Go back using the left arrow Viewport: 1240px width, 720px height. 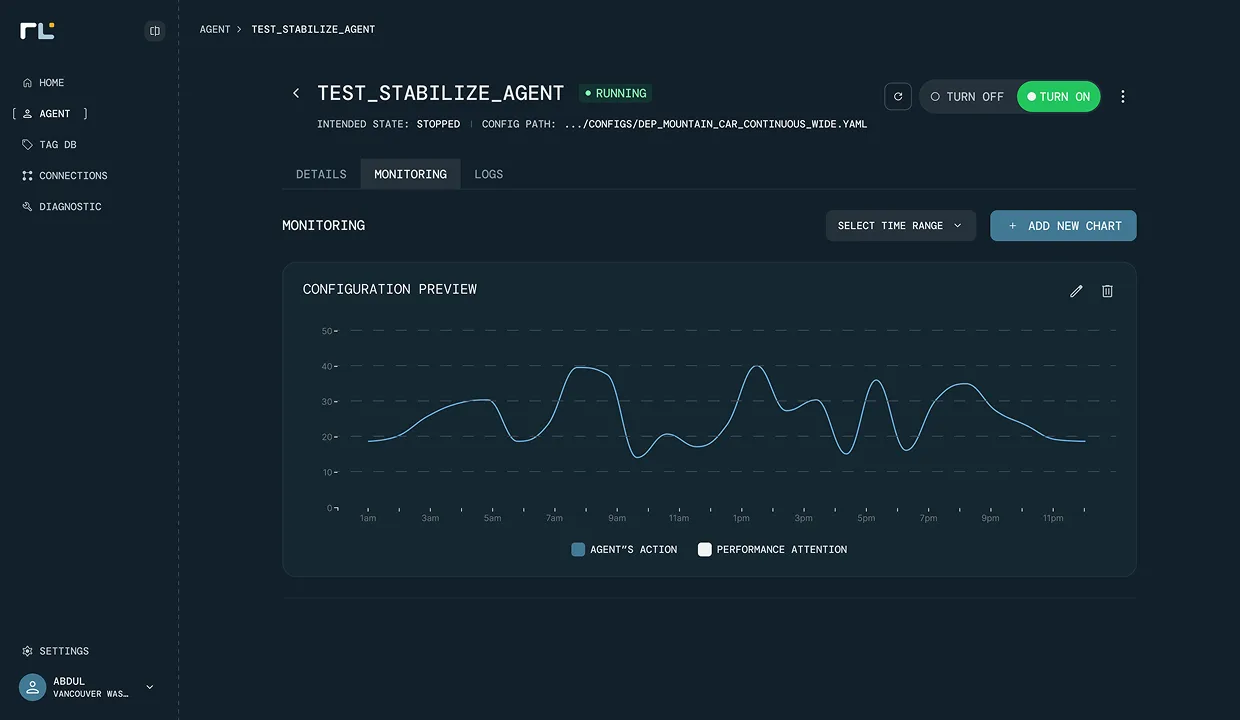[296, 93]
